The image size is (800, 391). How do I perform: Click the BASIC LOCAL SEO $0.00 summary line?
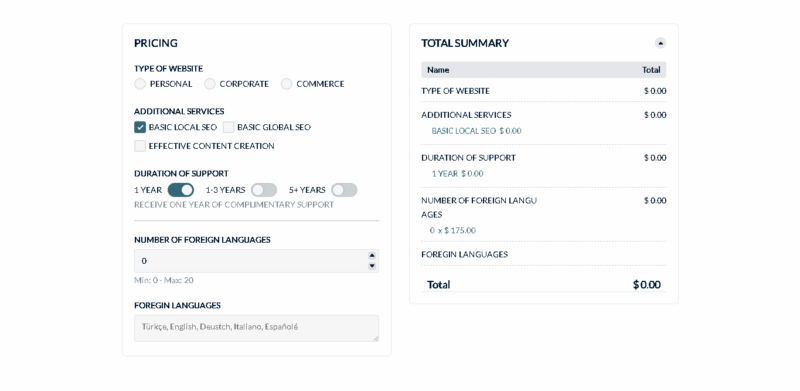click(477, 131)
